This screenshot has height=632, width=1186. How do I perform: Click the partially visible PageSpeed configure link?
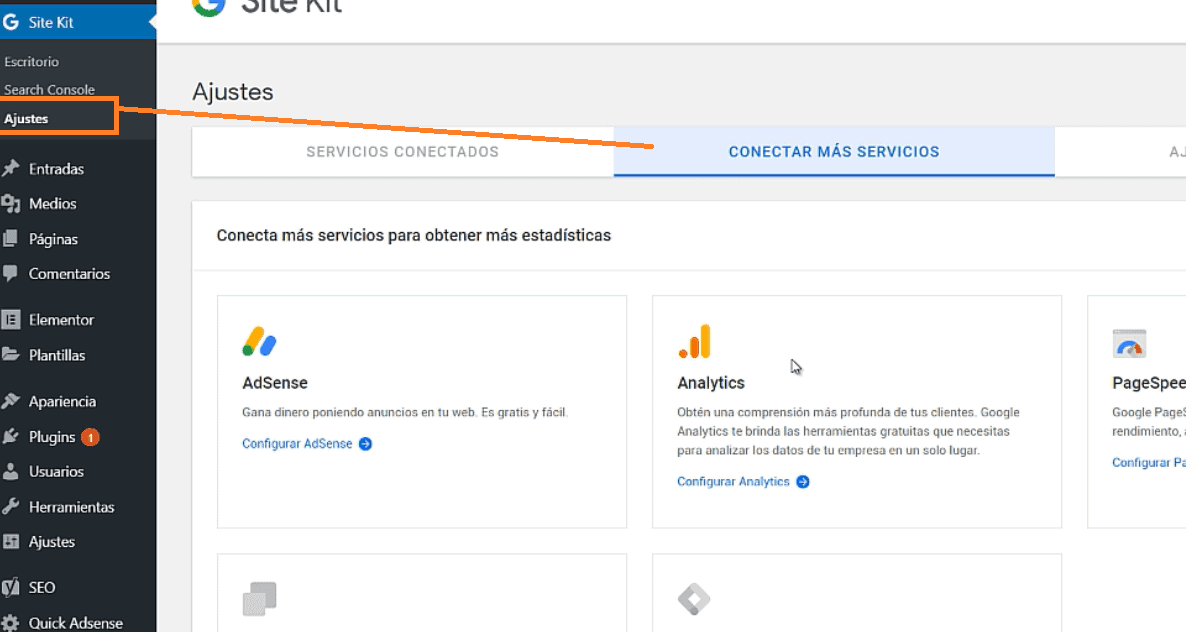pos(1148,463)
